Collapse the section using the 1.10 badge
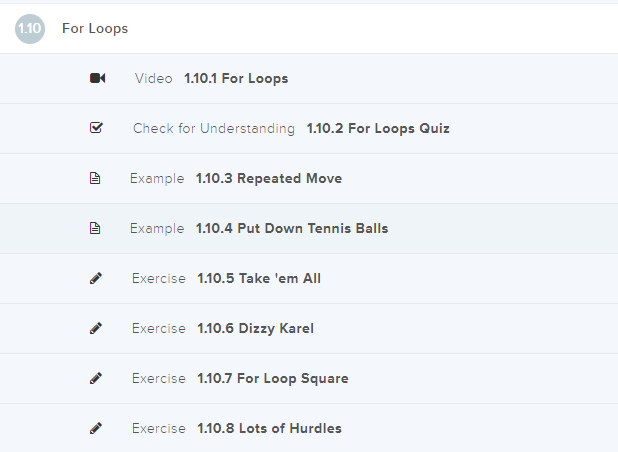618x452 pixels. 30,28
